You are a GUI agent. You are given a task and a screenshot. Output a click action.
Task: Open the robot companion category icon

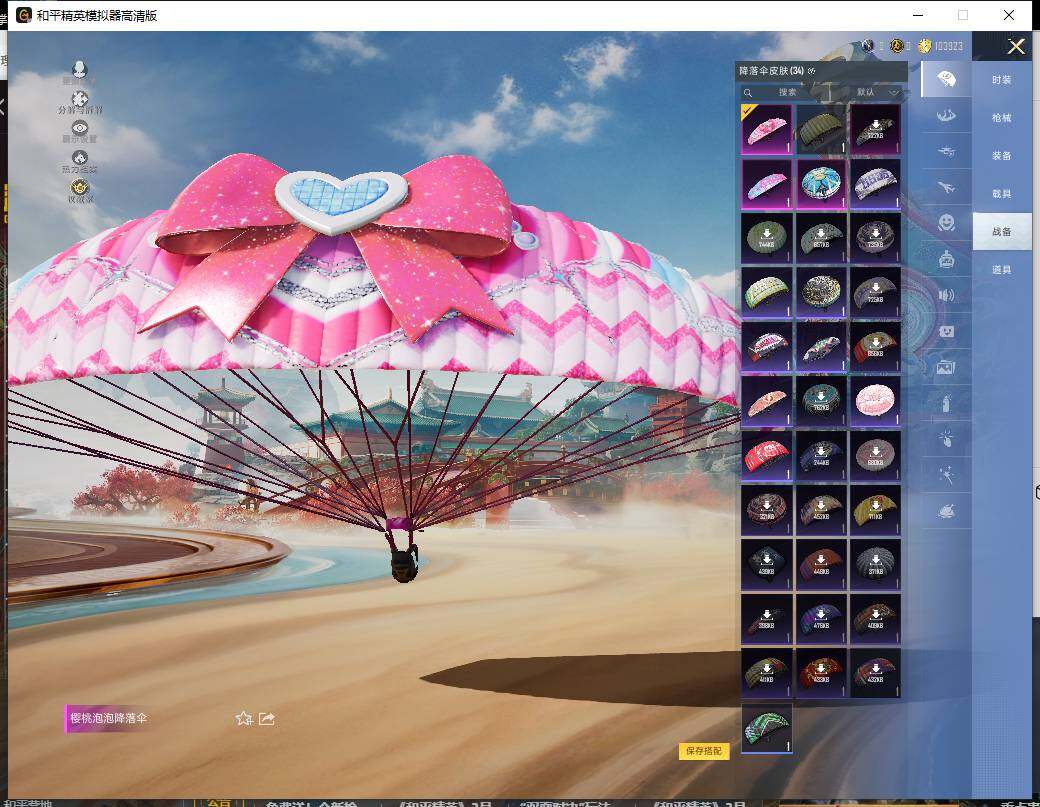pyautogui.click(x=946, y=259)
